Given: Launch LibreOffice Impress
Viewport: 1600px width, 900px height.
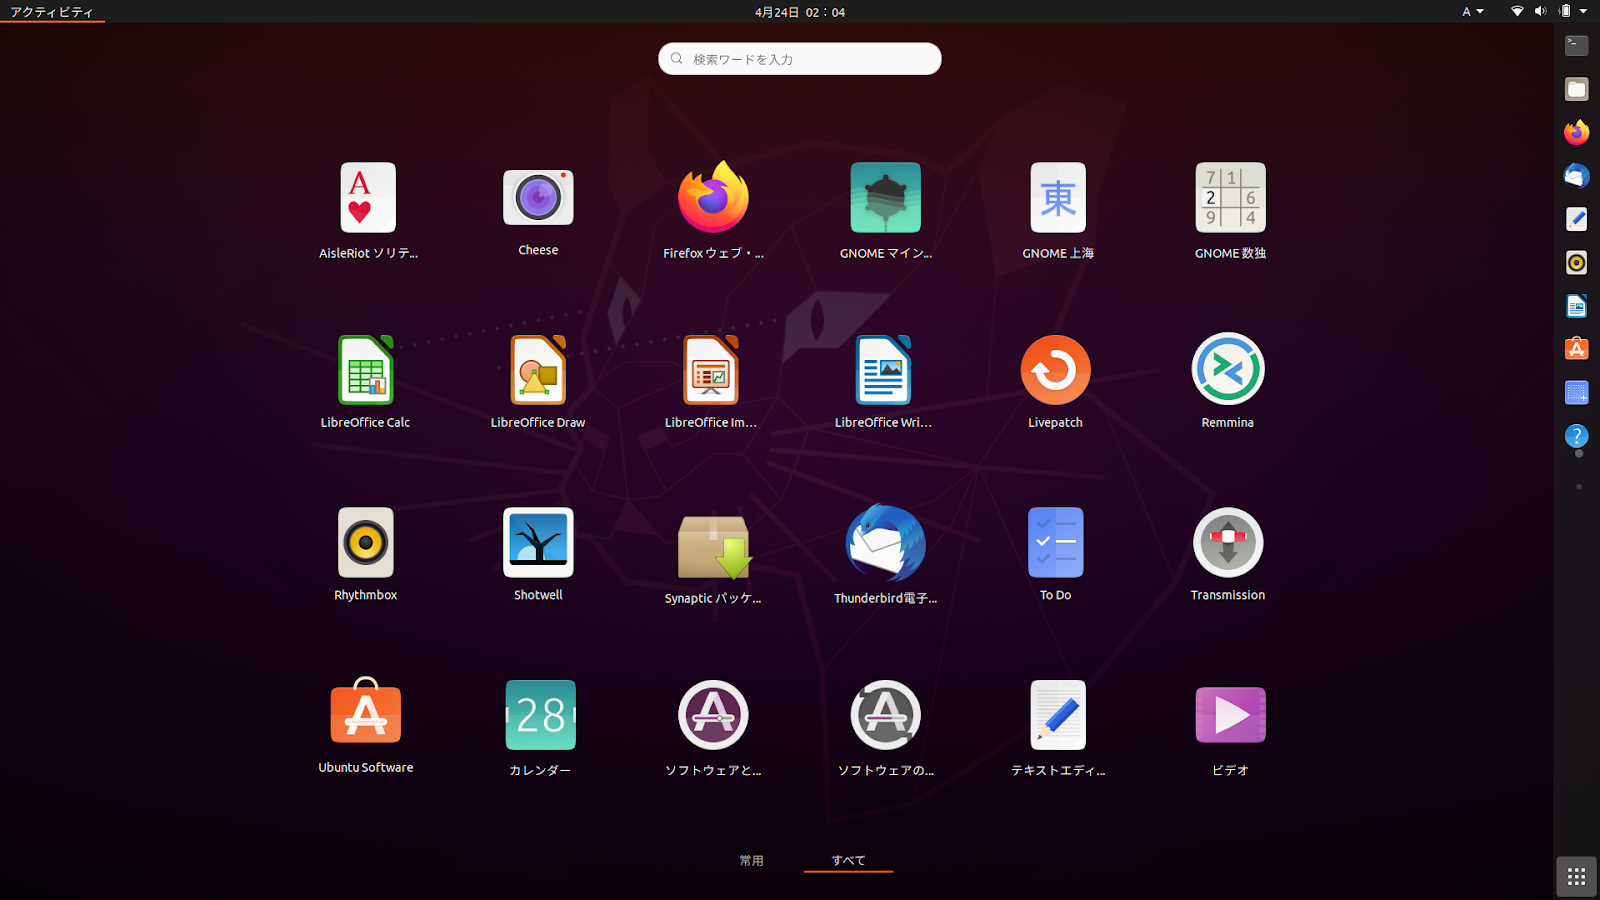Looking at the screenshot, I should point(711,370).
